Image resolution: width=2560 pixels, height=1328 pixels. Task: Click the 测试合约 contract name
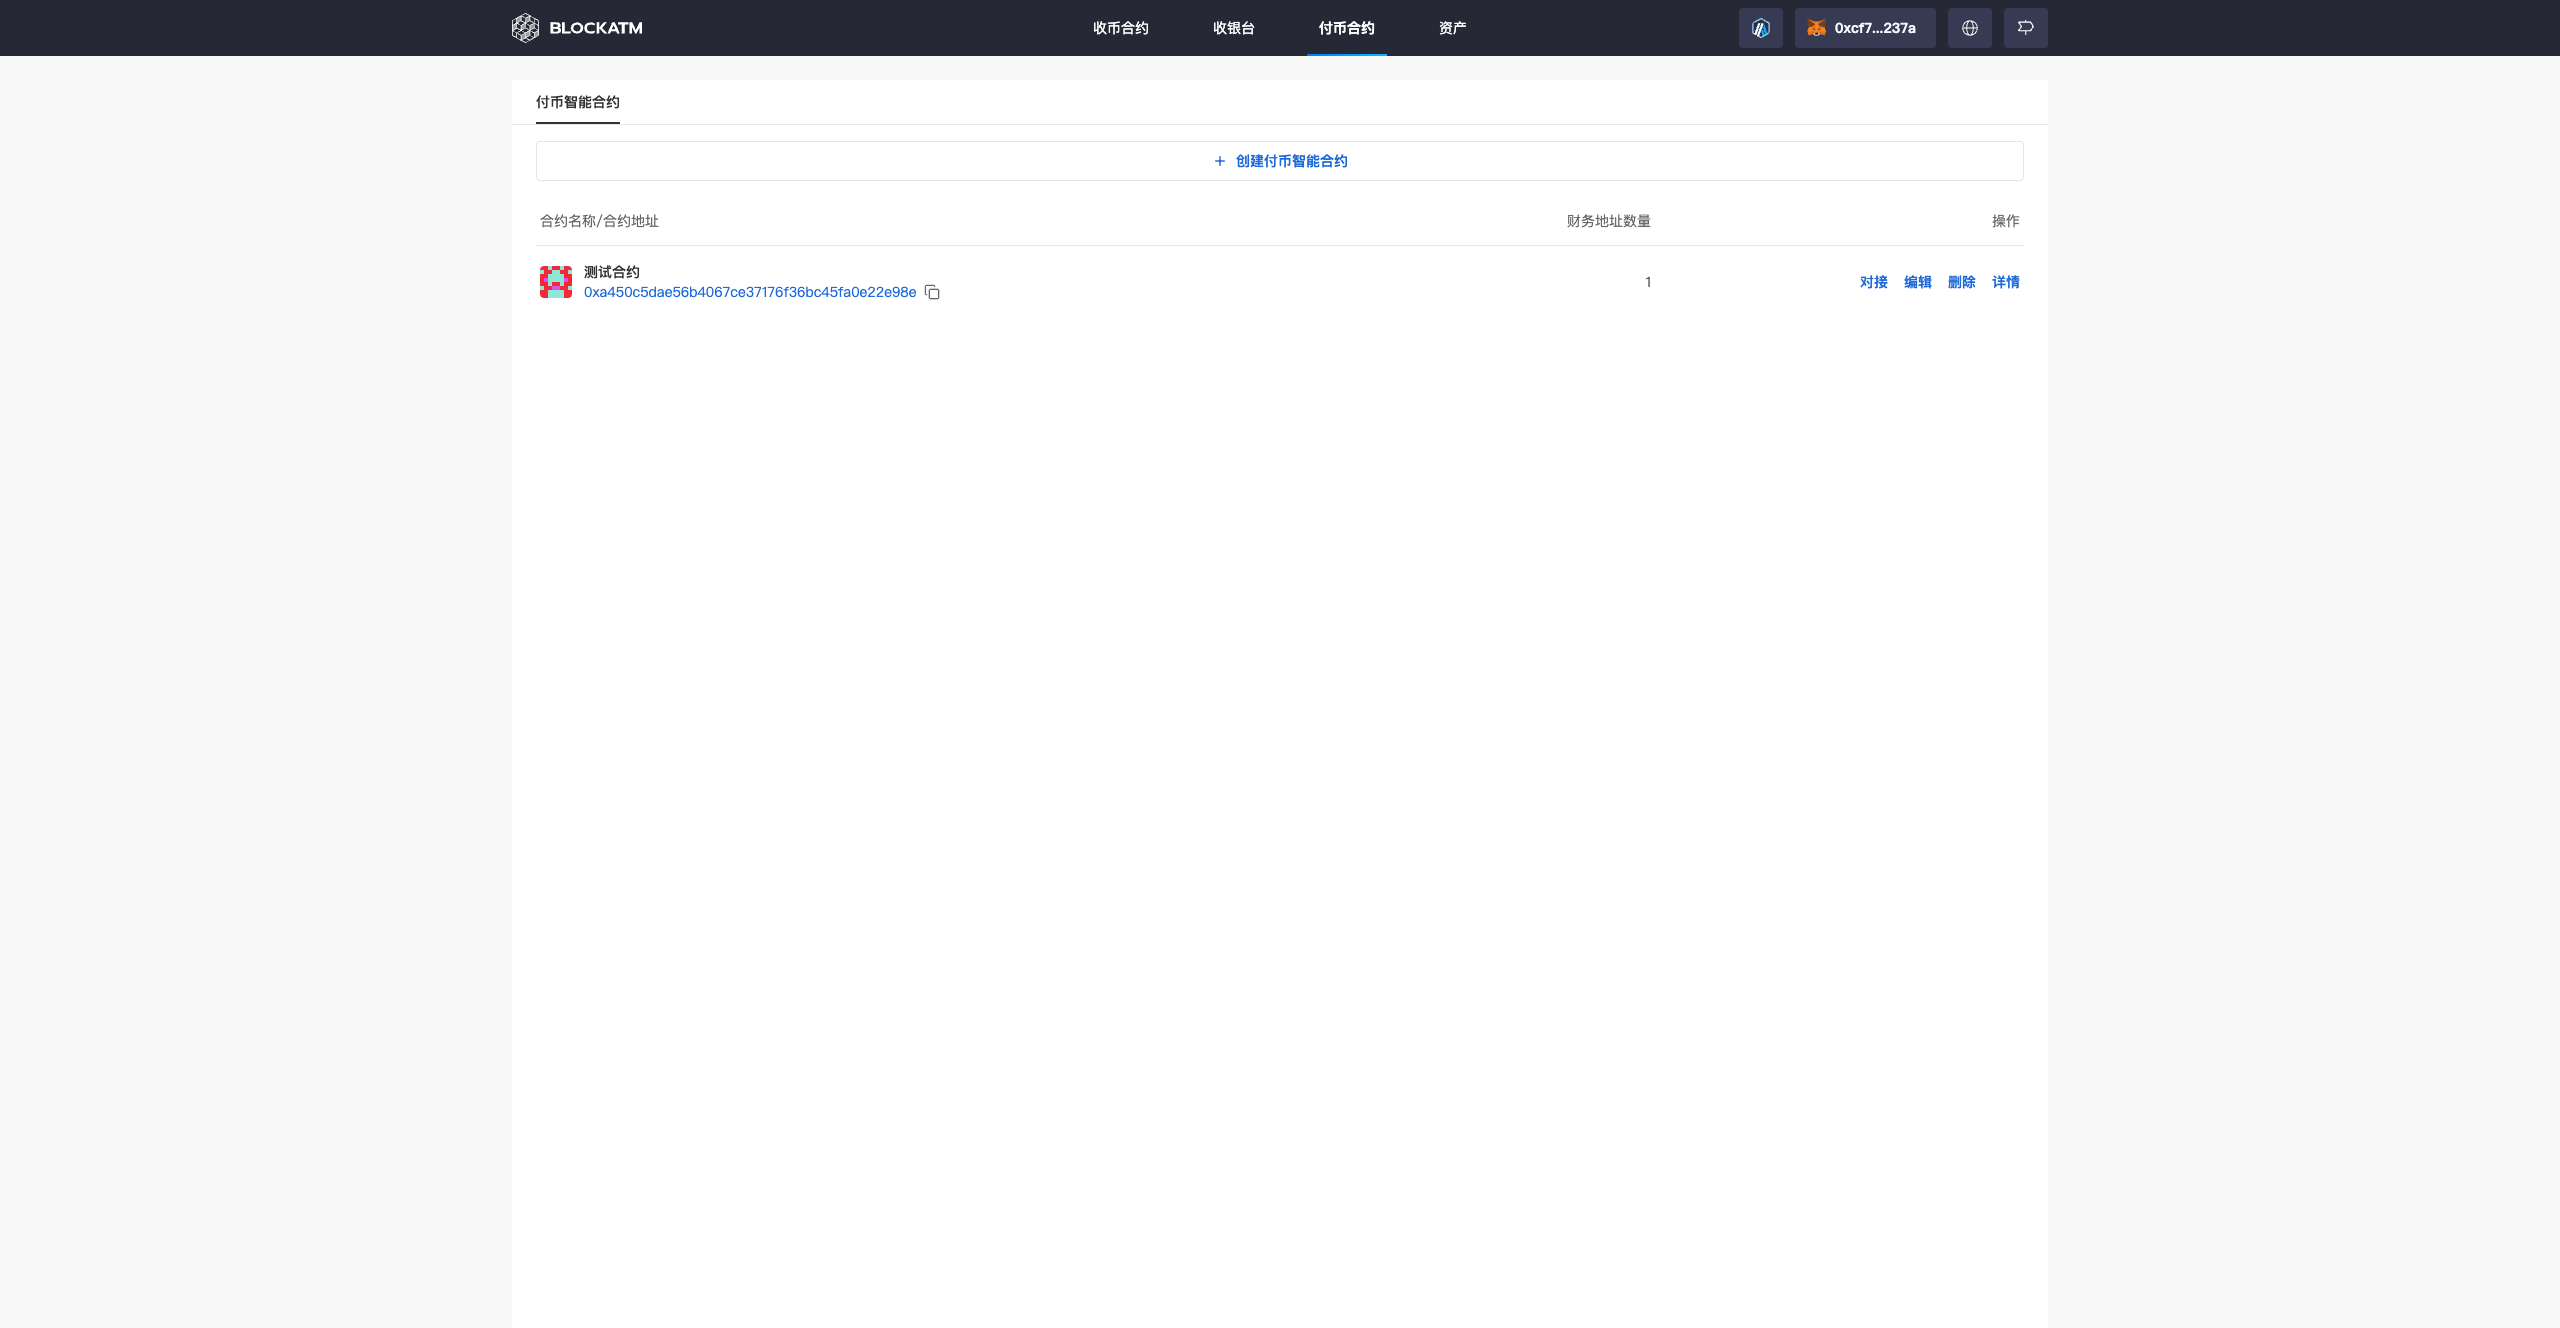tap(611, 272)
